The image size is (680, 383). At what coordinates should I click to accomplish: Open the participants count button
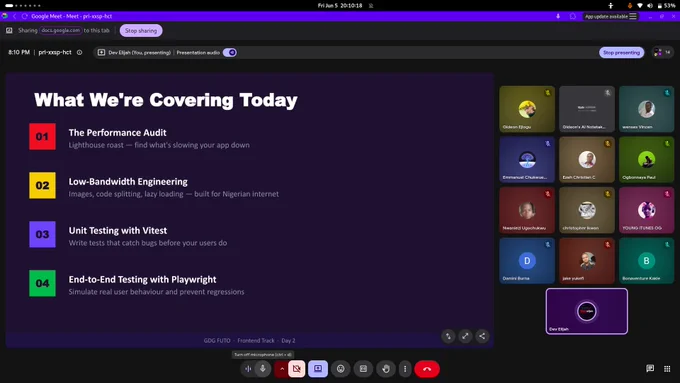(663, 52)
